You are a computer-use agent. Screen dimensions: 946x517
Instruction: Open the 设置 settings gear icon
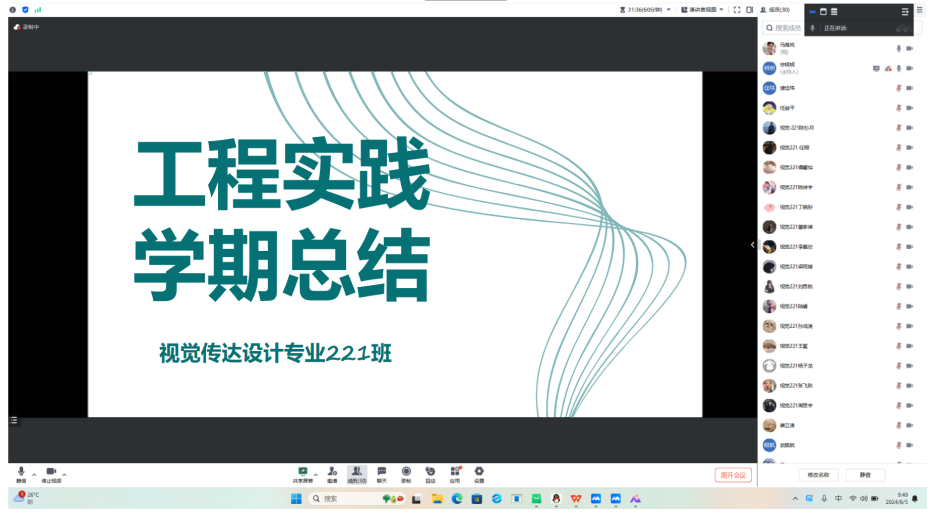(479, 471)
